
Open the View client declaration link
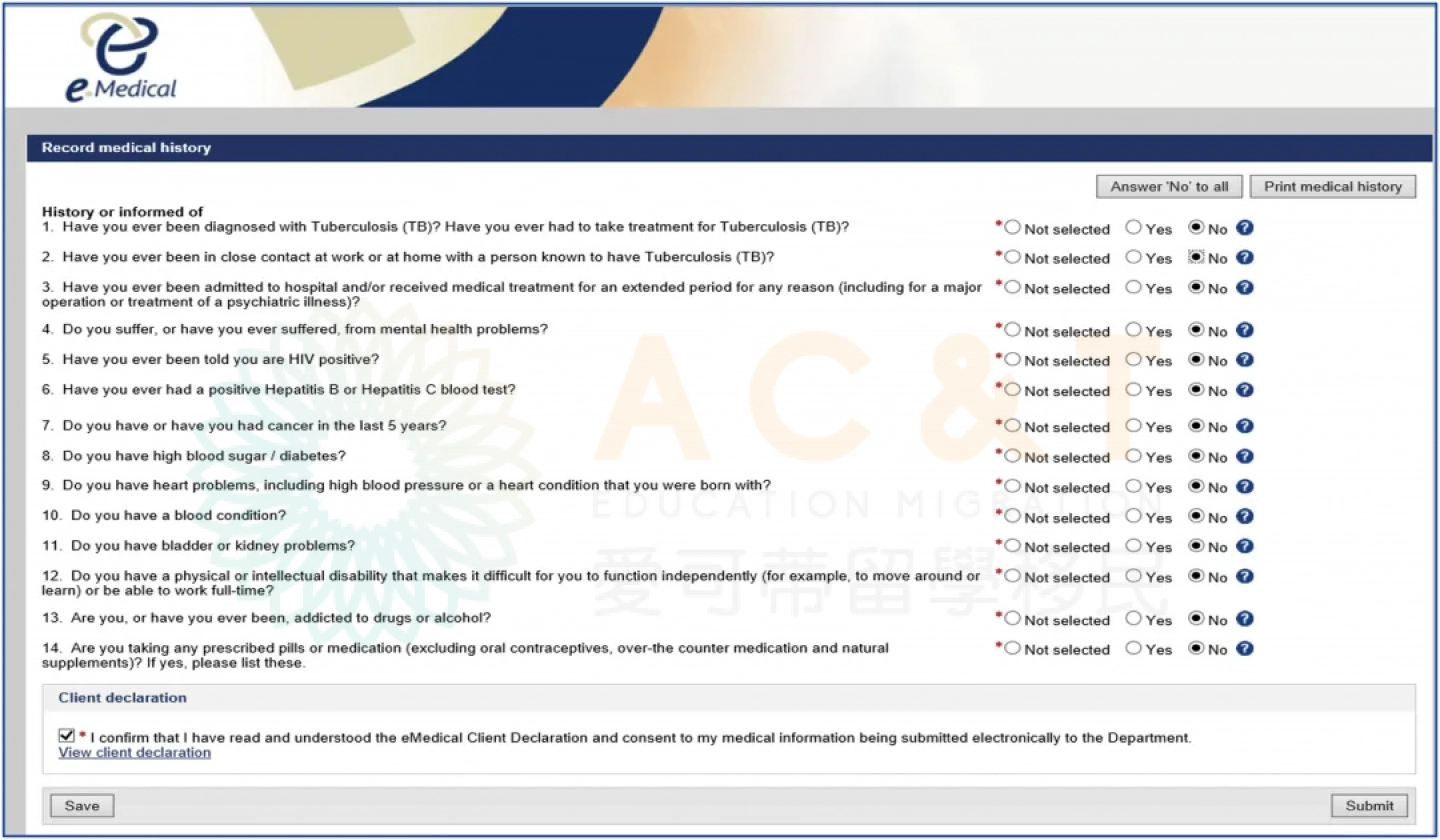tap(135, 753)
